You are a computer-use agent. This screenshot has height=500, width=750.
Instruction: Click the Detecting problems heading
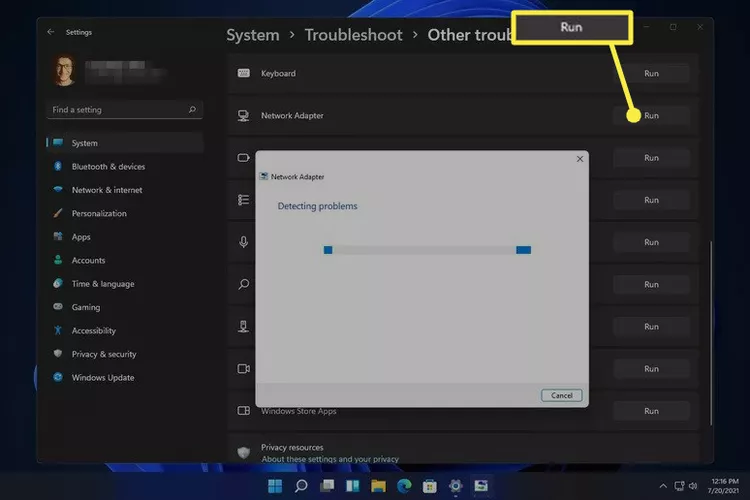pos(318,206)
